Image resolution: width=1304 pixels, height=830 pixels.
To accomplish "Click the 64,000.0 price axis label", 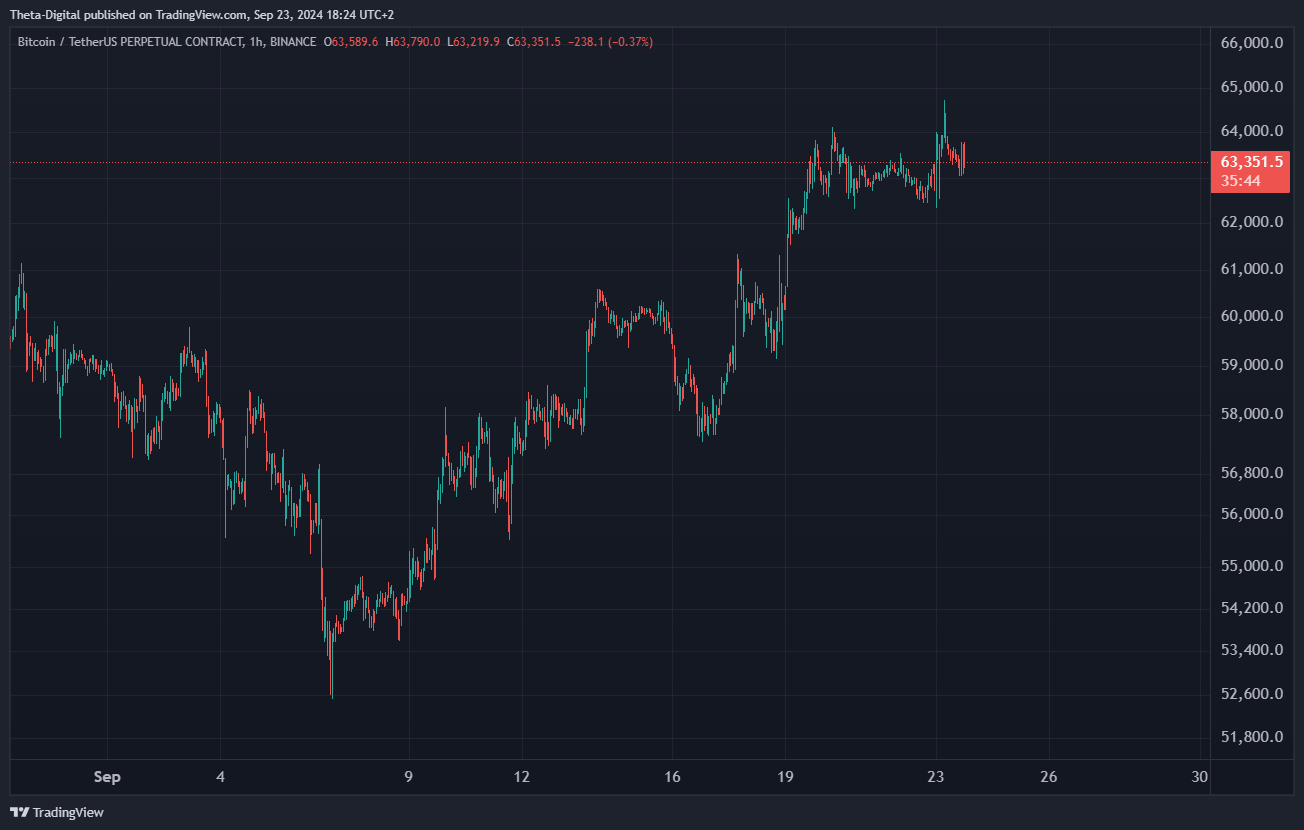I will coord(1252,131).
